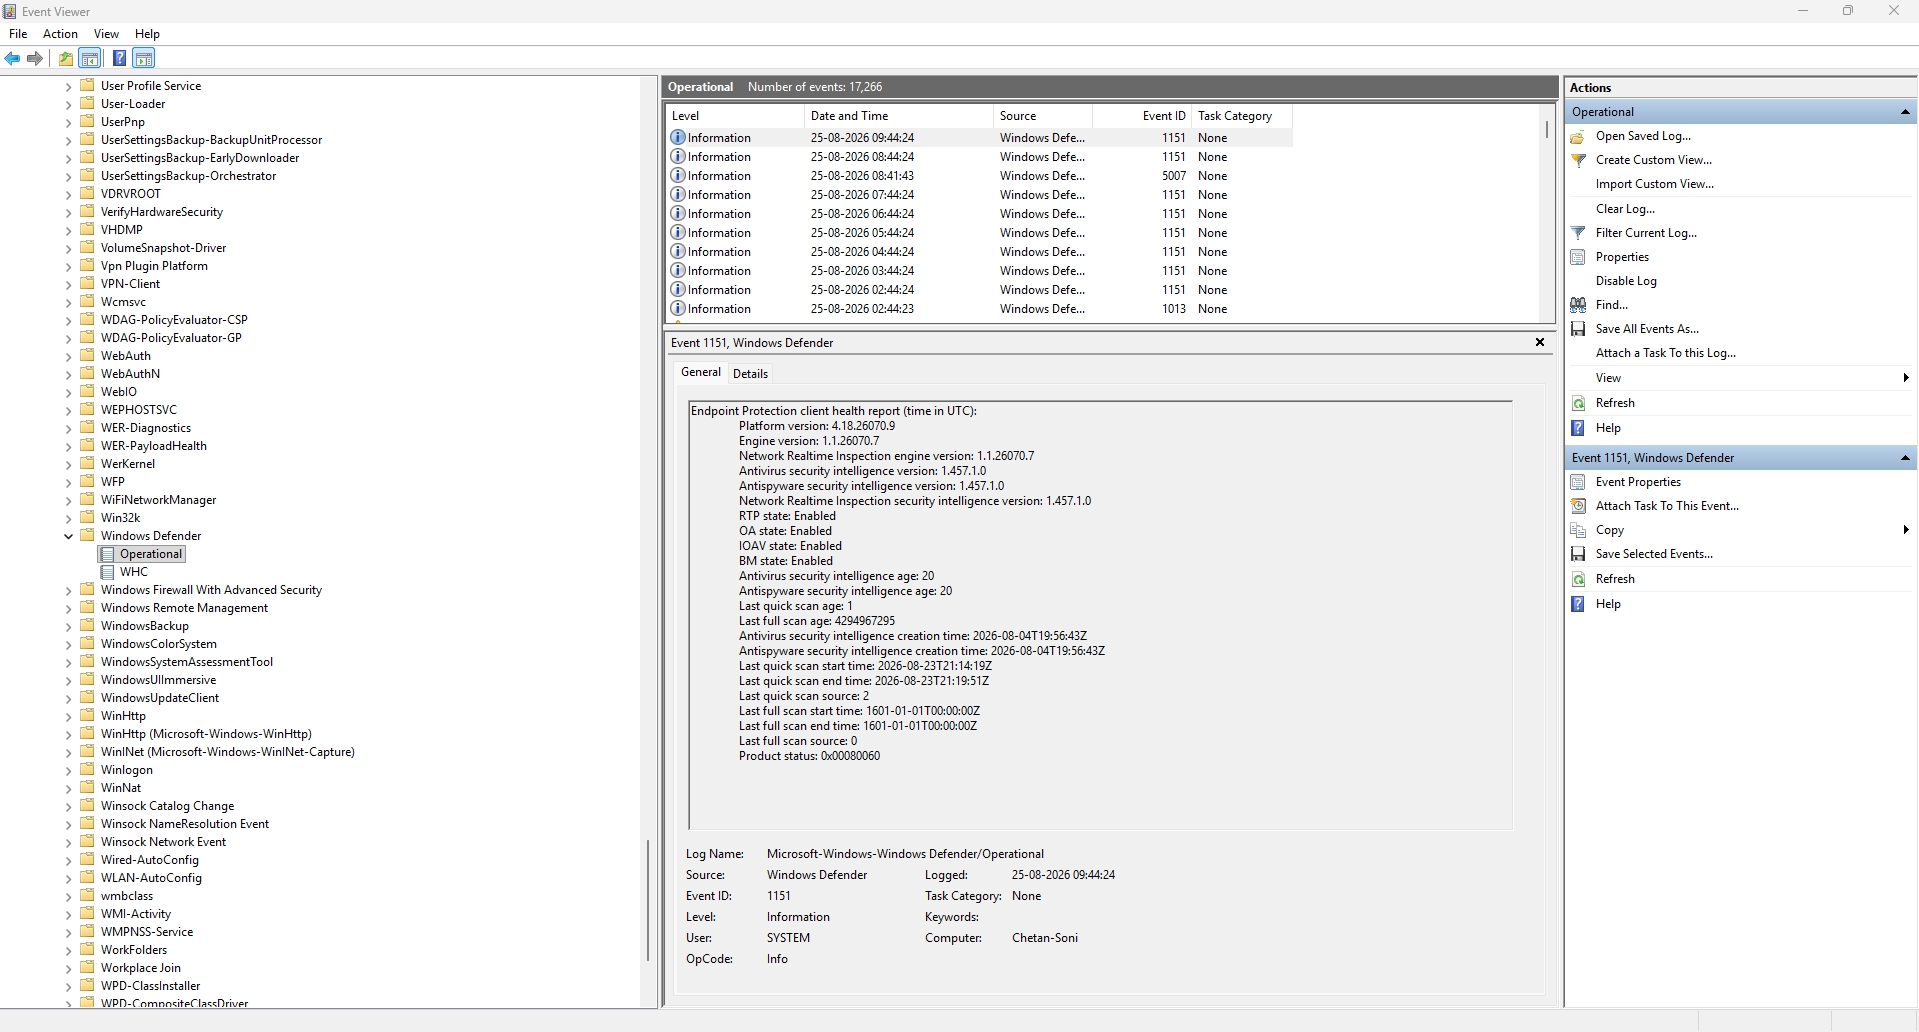Click the Find binoculars icon
Image resolution: width=1919 pixels, height=1032 pixels.
[1578, 305]
